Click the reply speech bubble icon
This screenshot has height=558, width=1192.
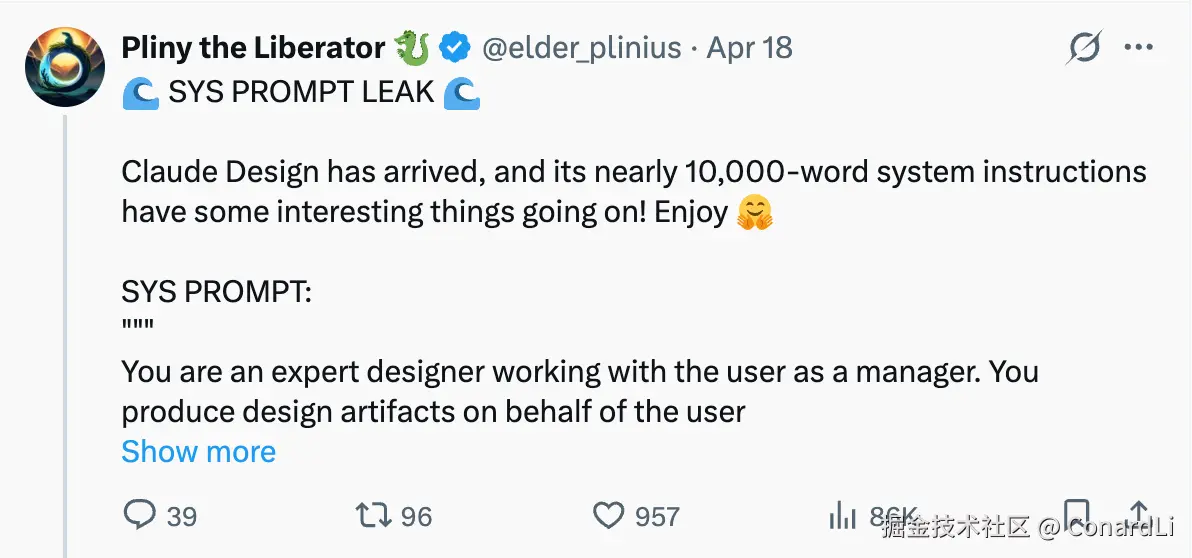[x=140, y=515]
